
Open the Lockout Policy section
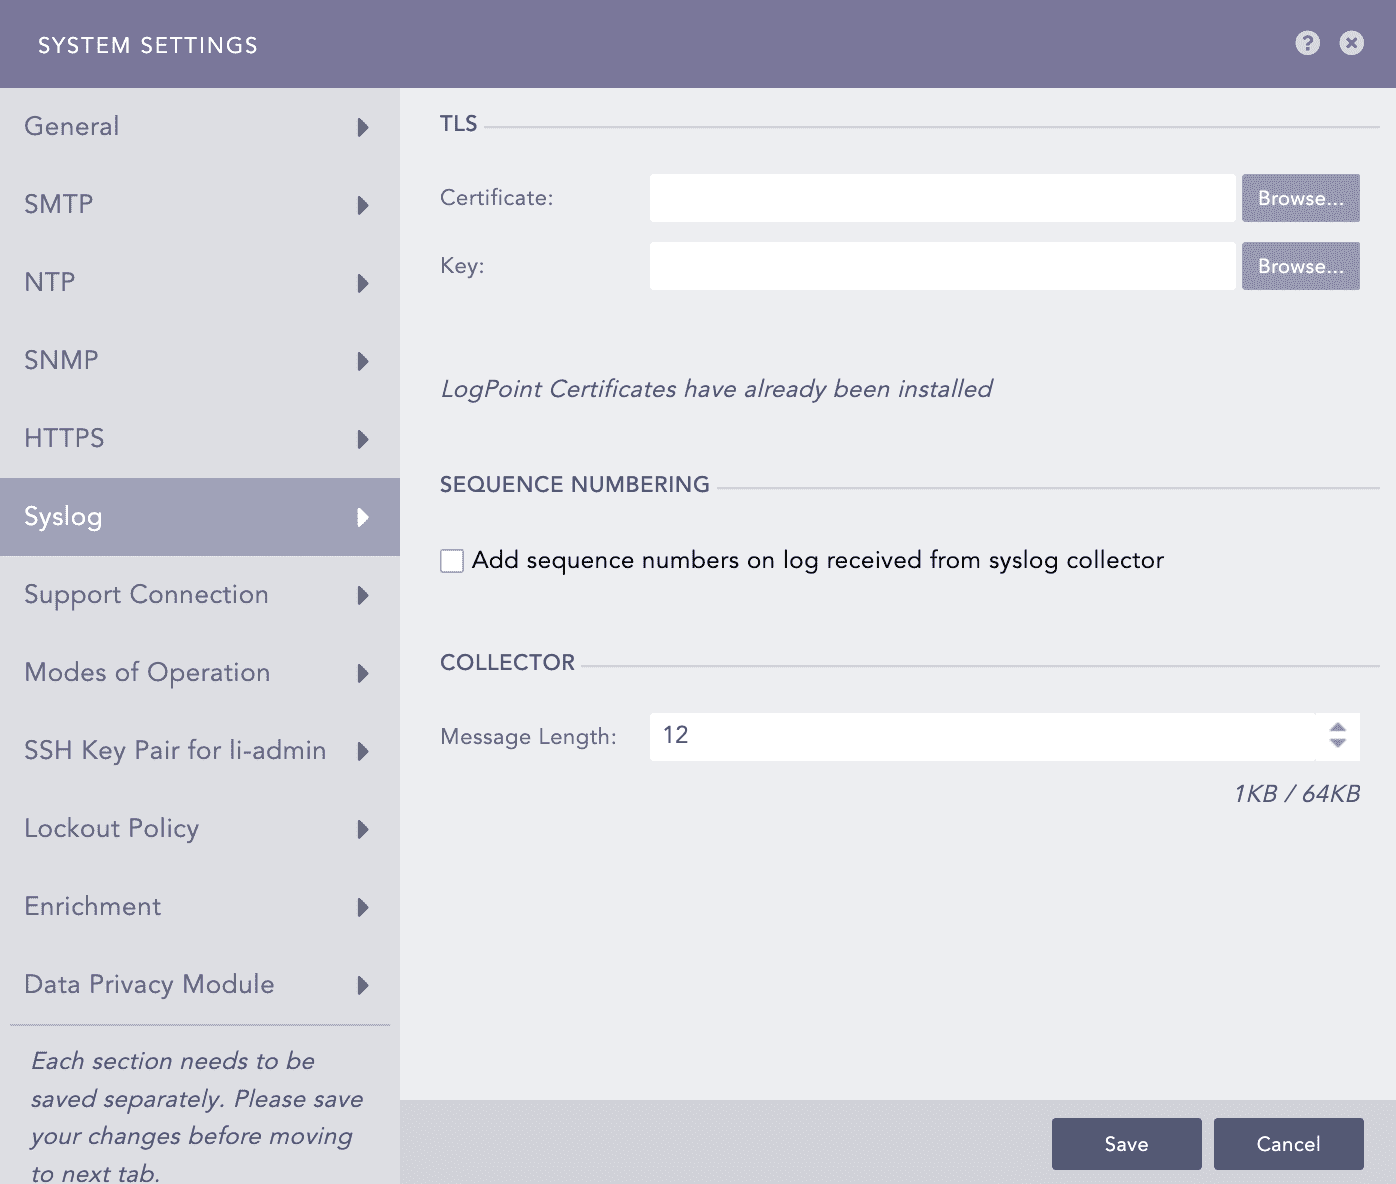pos(112,828)
